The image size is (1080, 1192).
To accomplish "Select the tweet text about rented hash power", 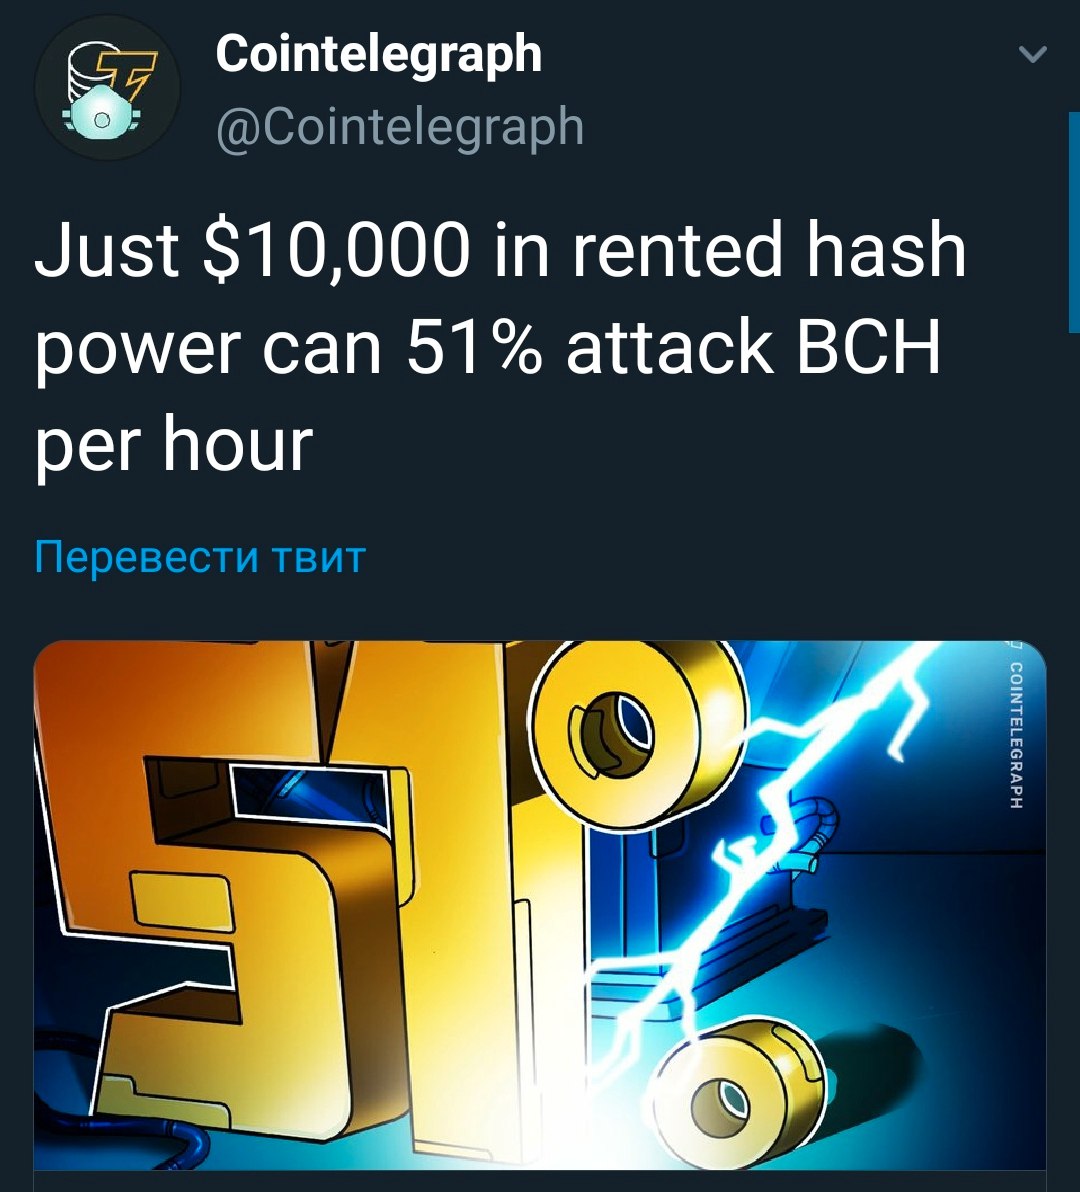I will tap(500, 347).
